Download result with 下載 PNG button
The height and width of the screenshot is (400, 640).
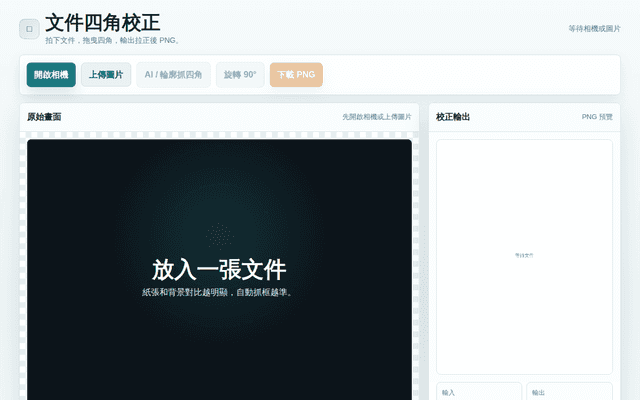pyautogui.click(x=296, y=75)
